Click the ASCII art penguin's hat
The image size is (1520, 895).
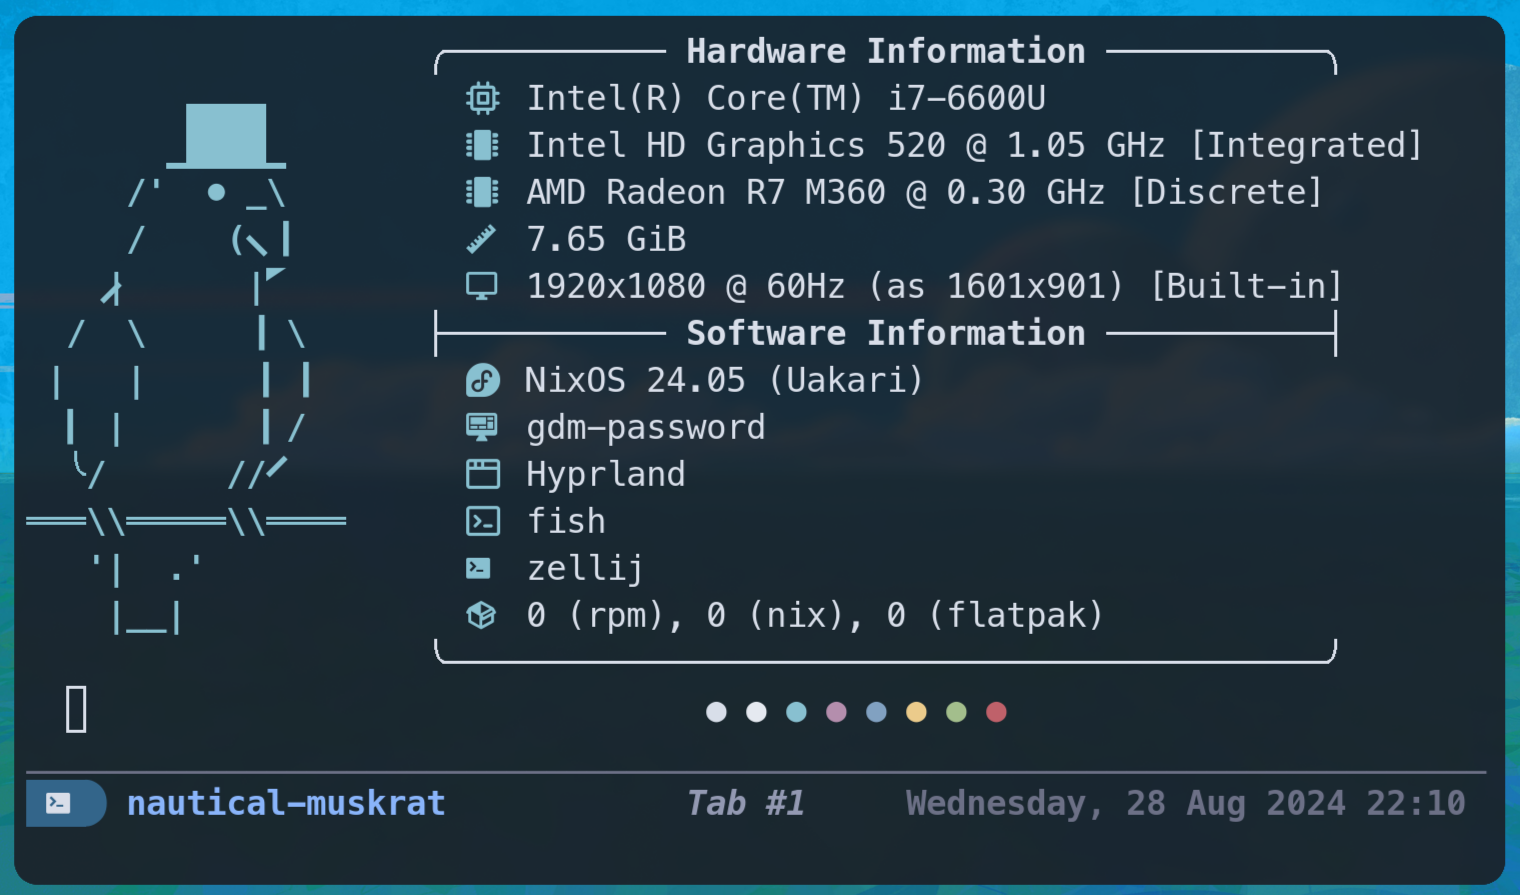(226, 135)
